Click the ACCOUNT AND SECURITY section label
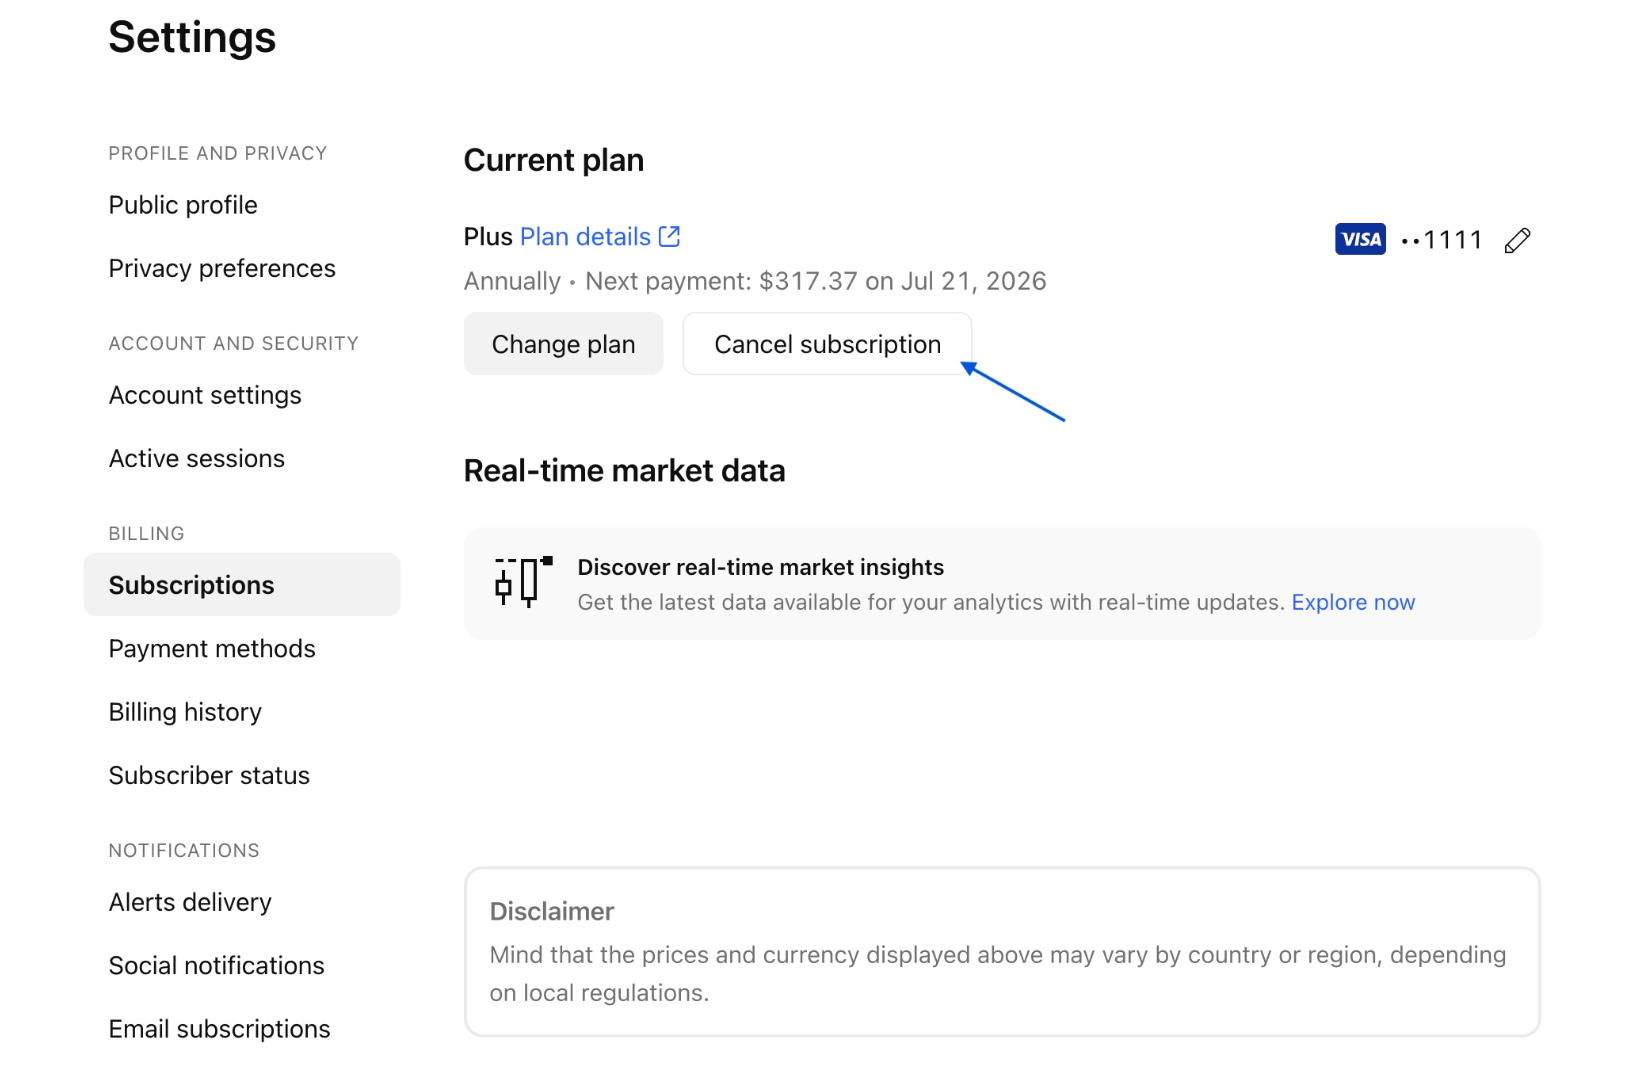 coord(233,343)
